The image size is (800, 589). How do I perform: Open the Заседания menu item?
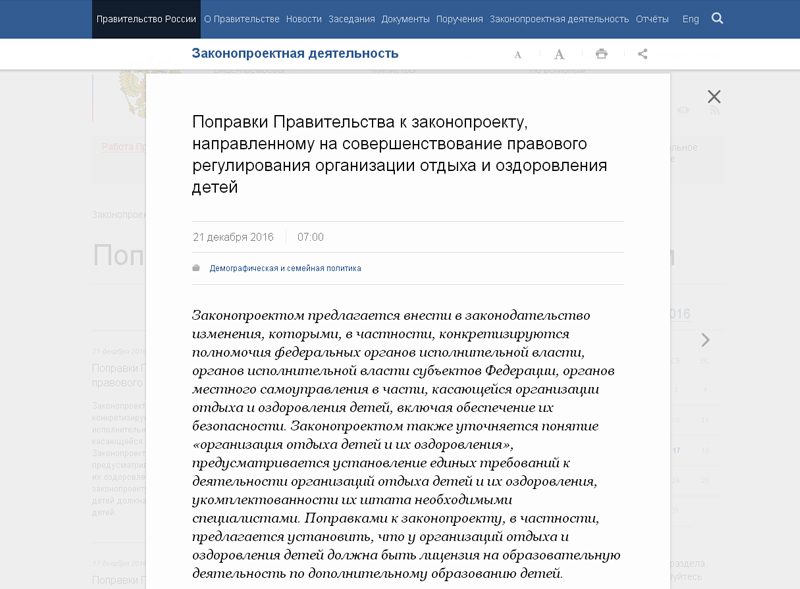point(352,19)
